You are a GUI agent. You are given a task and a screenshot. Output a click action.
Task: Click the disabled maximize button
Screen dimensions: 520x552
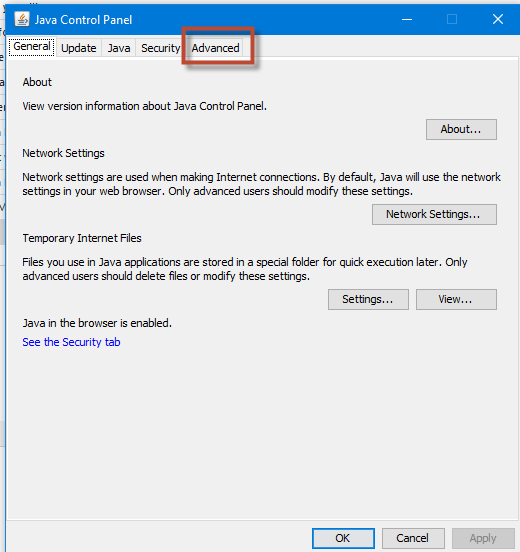[x=452, y=19]
